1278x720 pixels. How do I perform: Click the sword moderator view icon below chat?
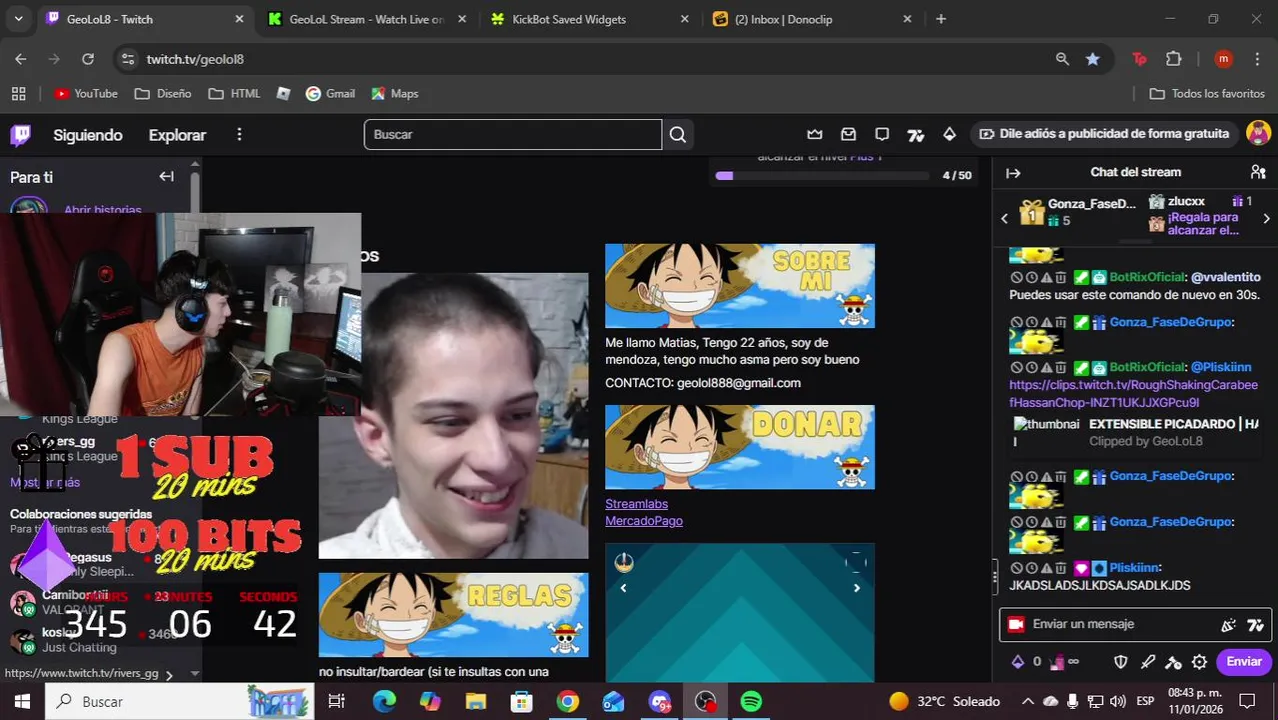[x=1148, y=662]
